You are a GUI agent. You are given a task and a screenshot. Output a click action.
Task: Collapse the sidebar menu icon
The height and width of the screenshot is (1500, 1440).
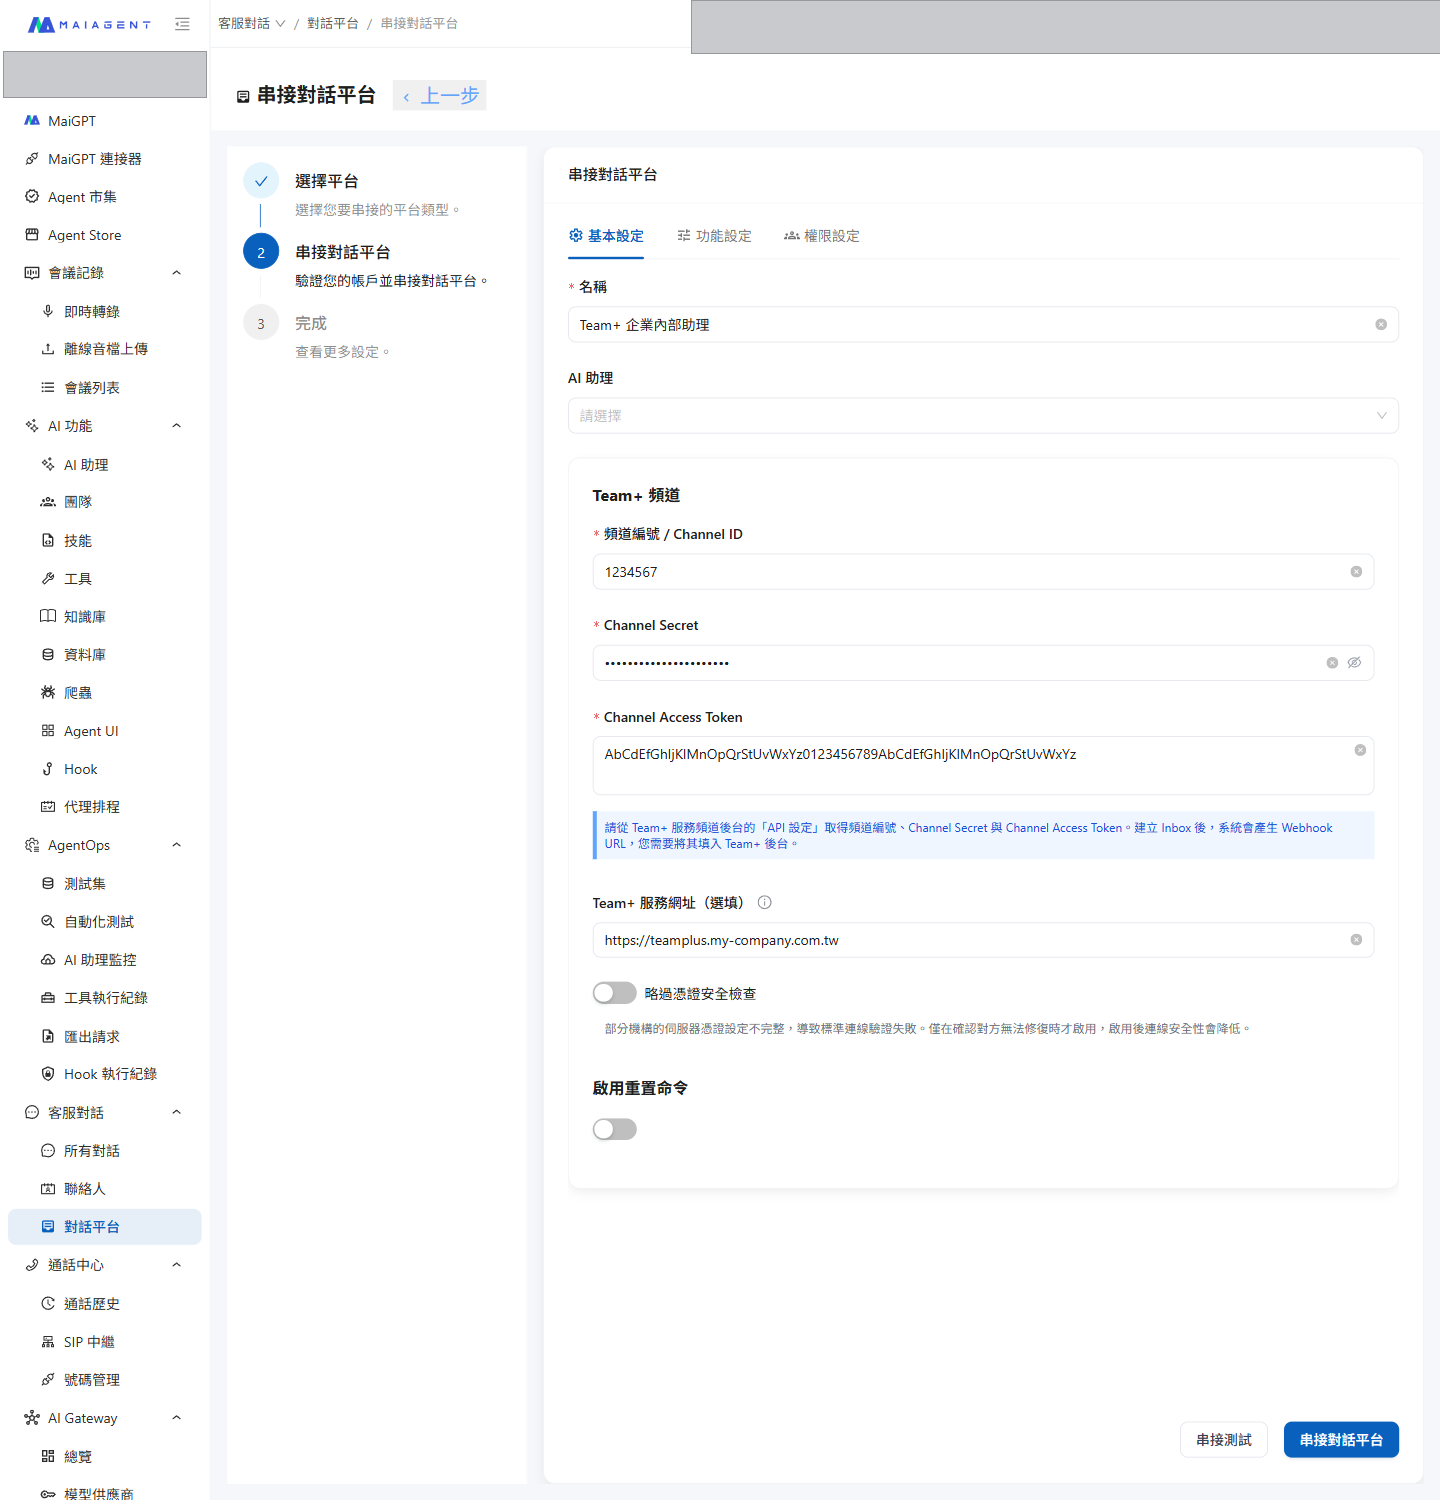click(x=182, y=24)
